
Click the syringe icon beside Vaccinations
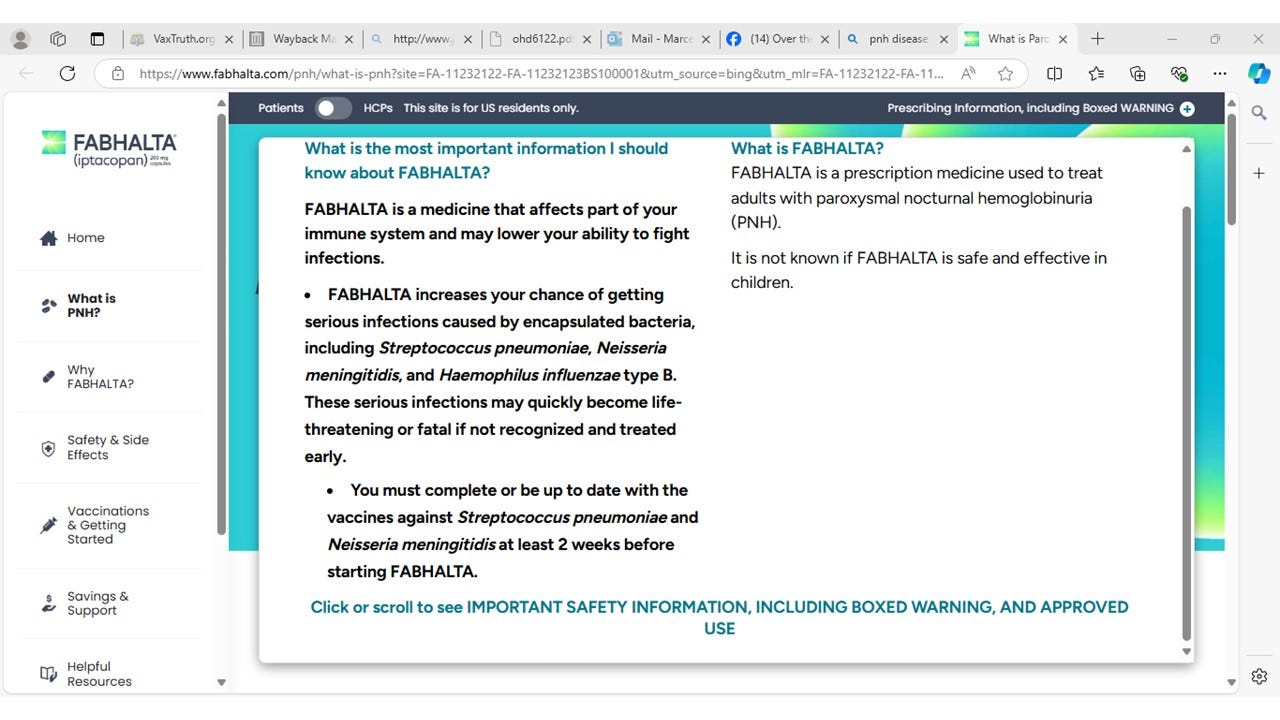pyautogui.click(x=48, y=525)
